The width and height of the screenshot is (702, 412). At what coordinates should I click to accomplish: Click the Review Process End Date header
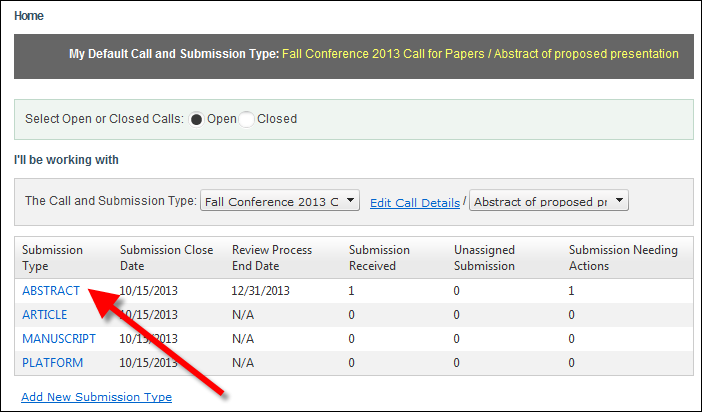(272, 258)
